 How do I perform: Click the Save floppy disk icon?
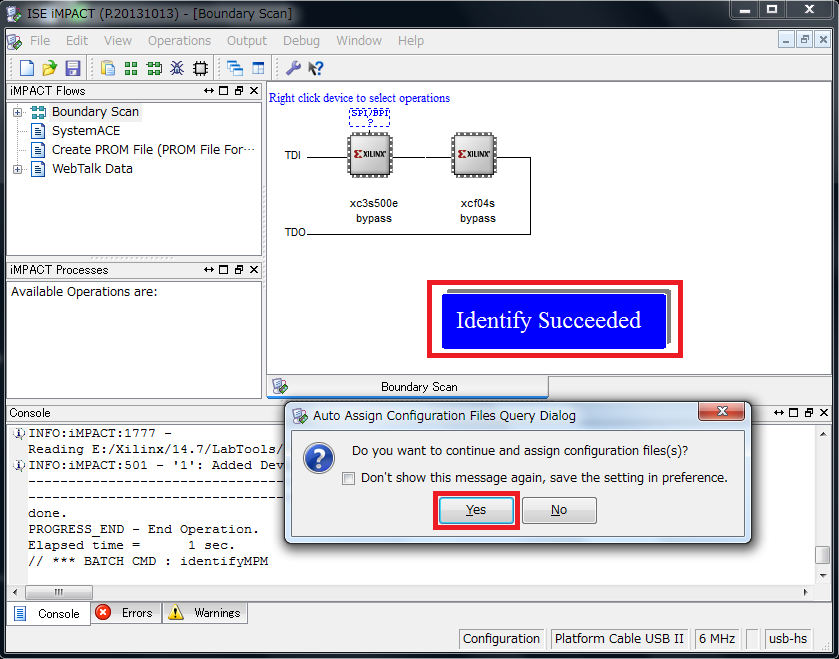(x=72, y=68)
